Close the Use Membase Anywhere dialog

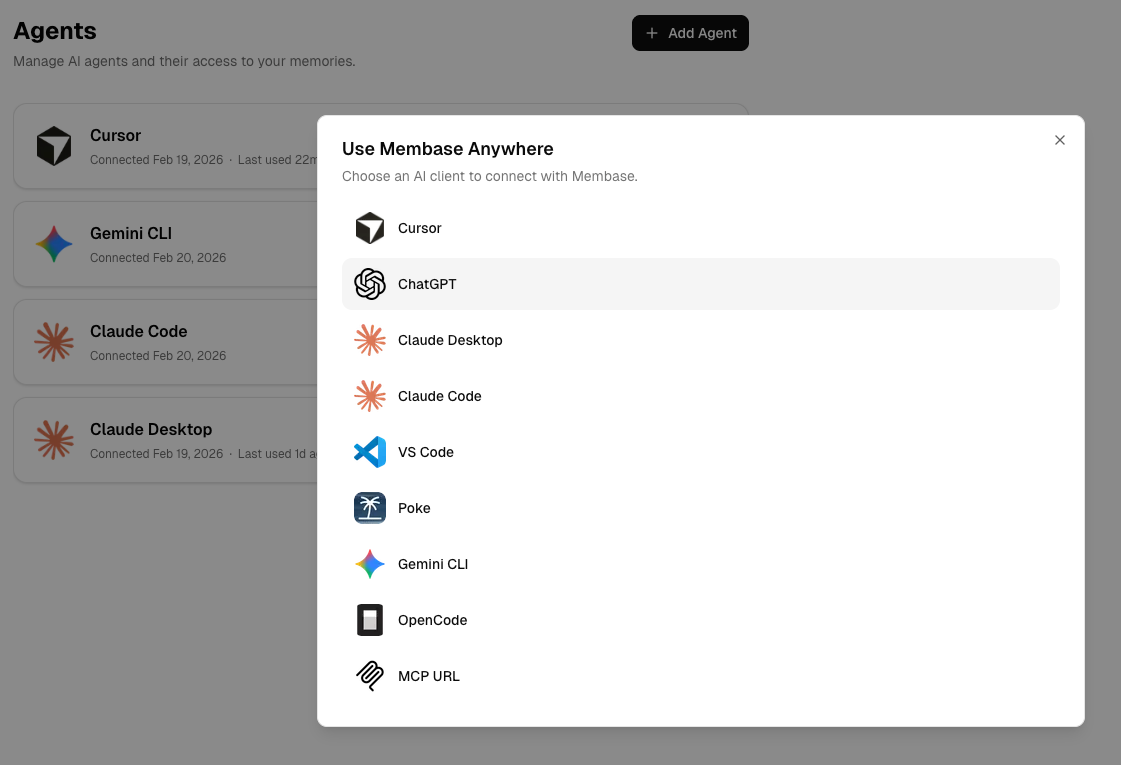1060,140
